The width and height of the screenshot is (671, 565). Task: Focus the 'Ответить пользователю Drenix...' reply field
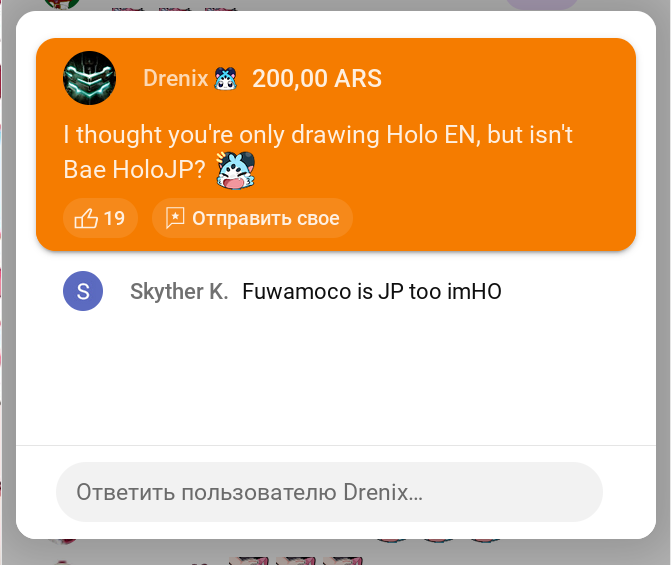point(329,492)
